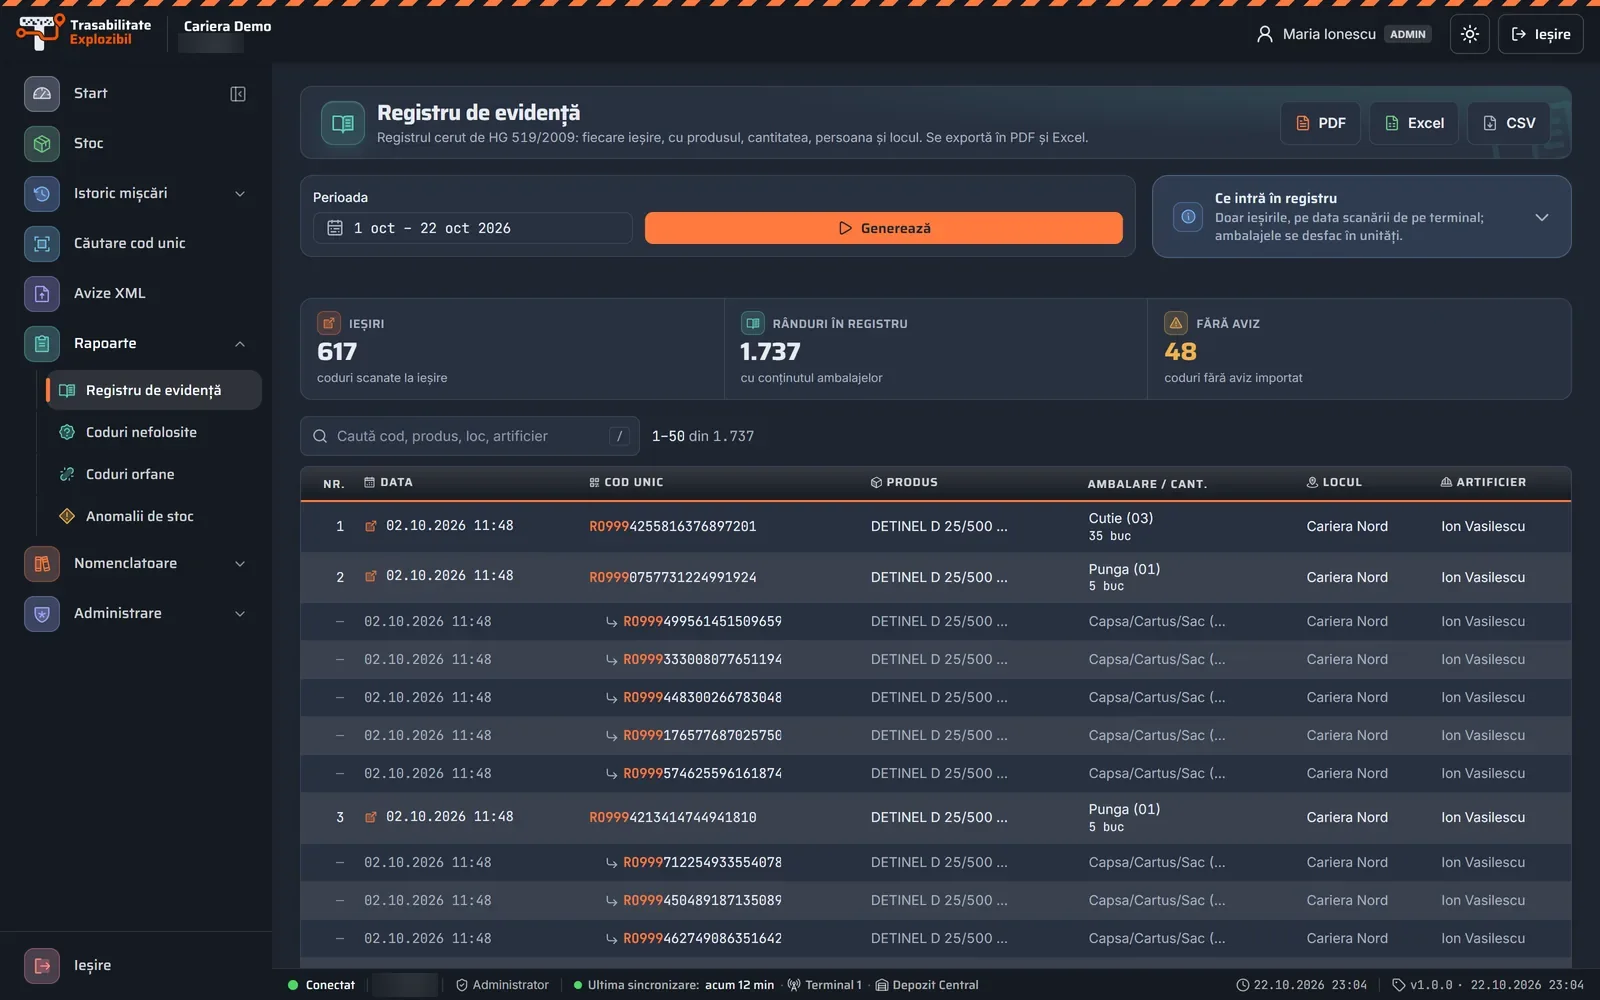Click the sidebar bottom Ieșire icon
The height and width of the screenshot is (1000, 1600).
coord(42,965)
